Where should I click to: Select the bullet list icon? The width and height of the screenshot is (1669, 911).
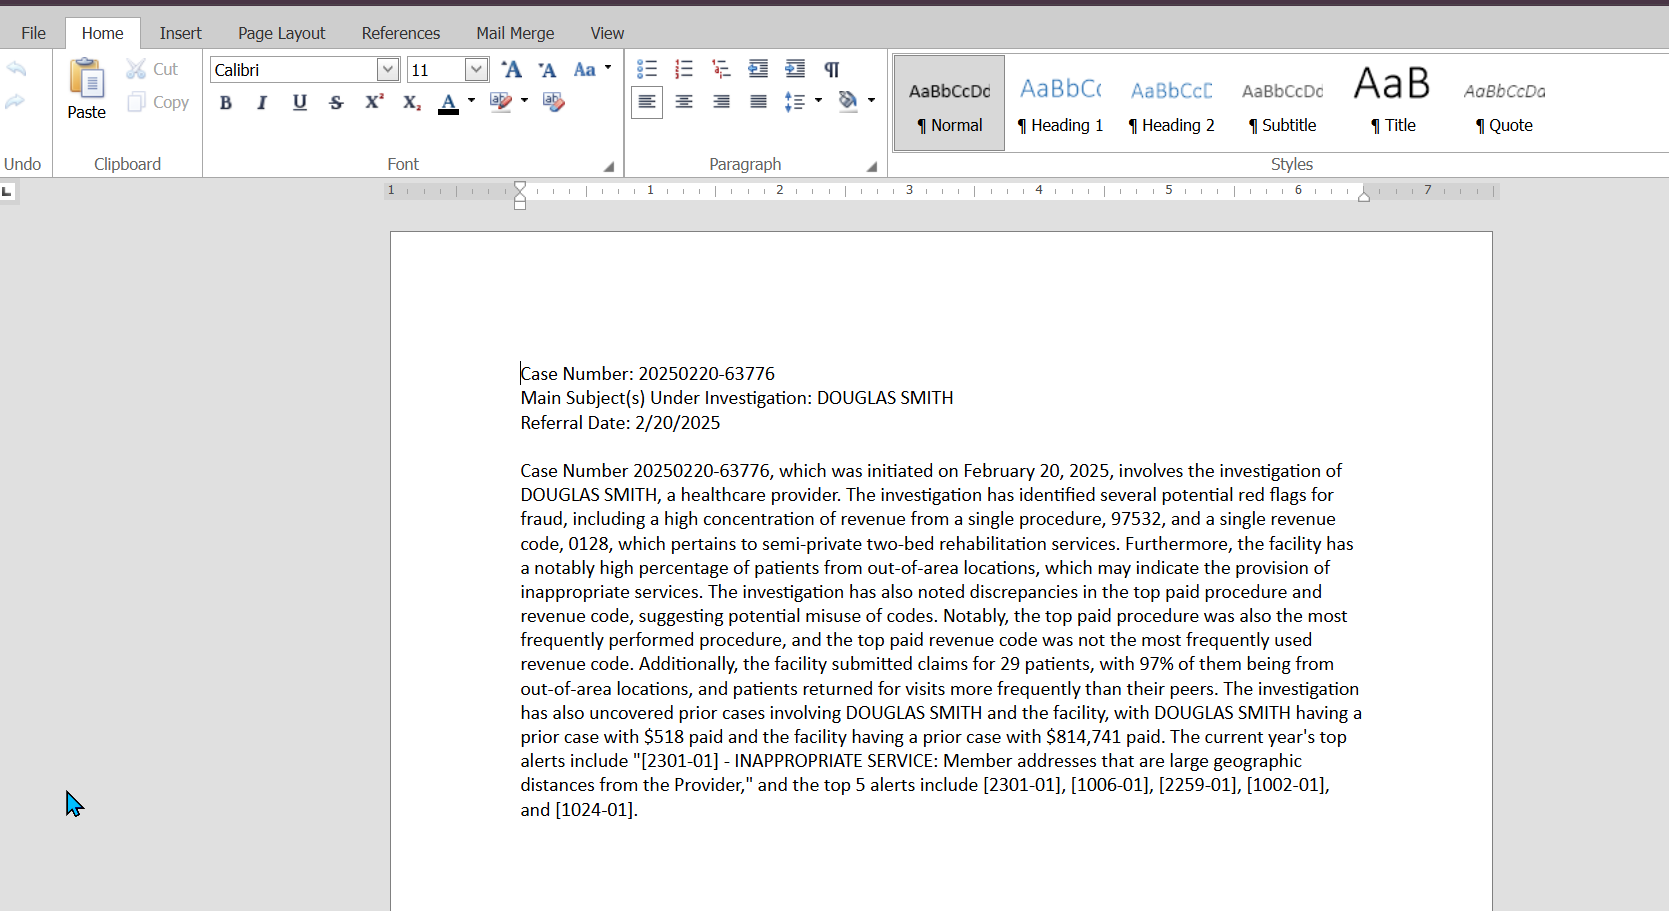647,69
